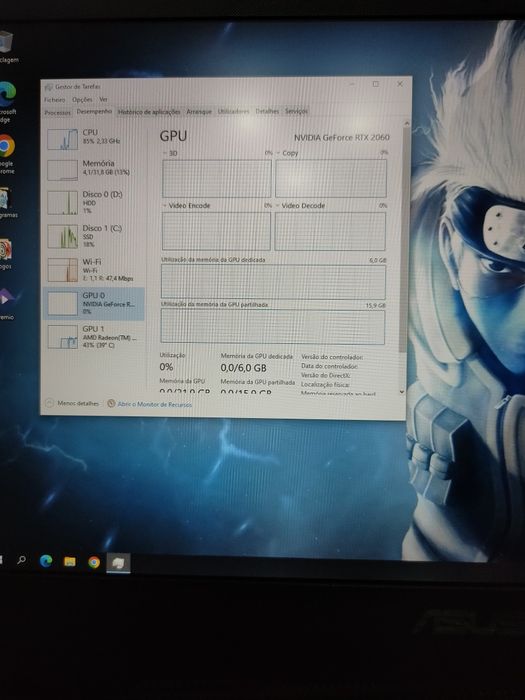Image resolution: width=525 pixels, height=700 pixels.
Task: Close the Gestor de Tarefas window
Action: point(400,83)
